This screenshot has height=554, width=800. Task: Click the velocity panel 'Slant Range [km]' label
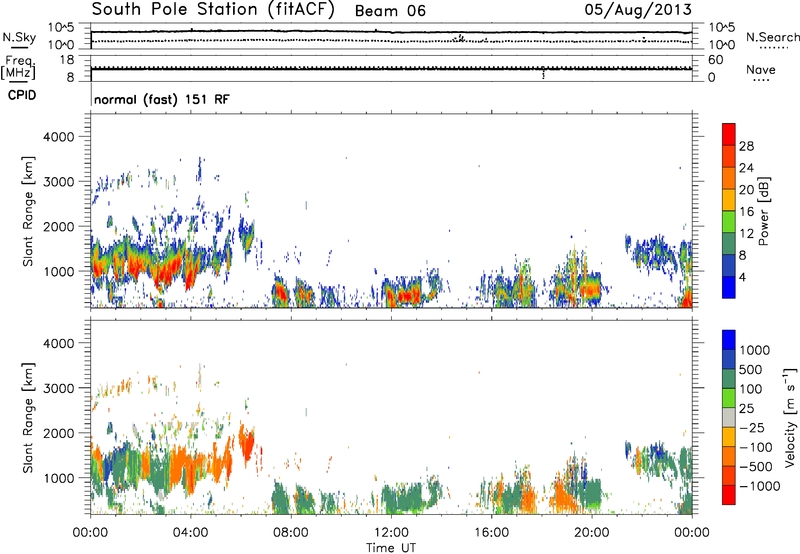[x=28, y=418]
